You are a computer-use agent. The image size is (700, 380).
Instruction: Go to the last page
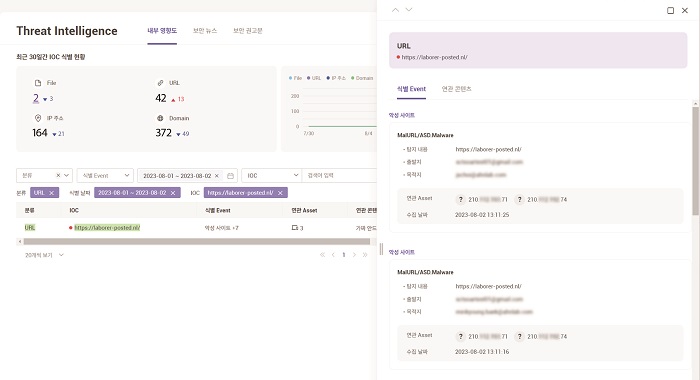pyautogui.click(x=365, y=255)
